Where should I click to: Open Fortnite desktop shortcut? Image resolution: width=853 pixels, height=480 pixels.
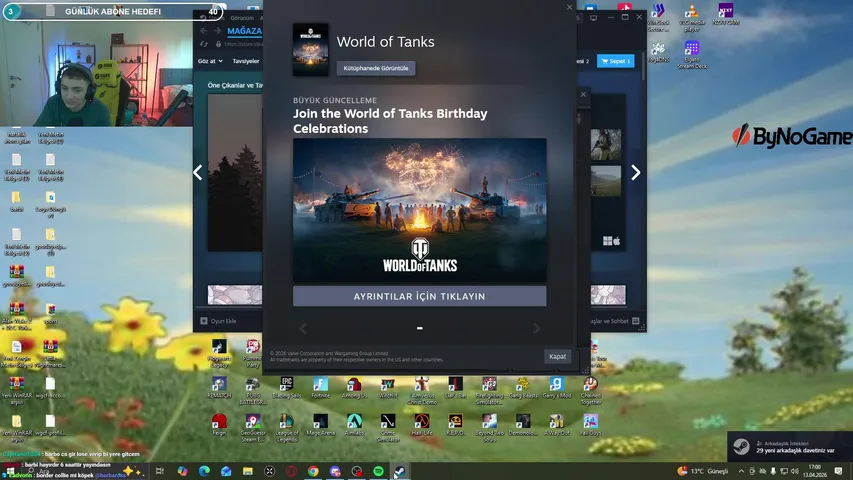[x=320, y=388]
